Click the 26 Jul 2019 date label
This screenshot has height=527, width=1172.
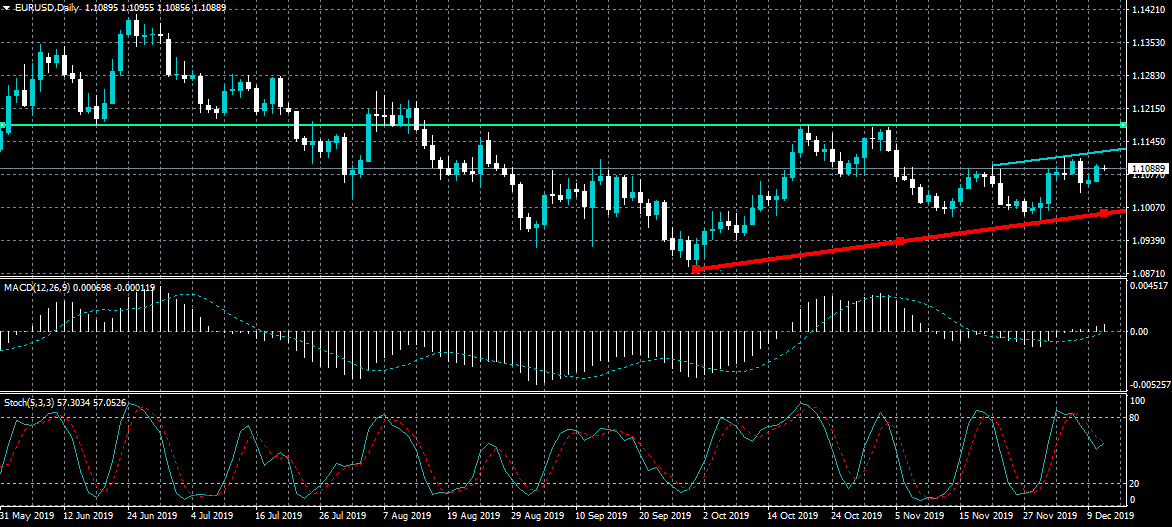pos(343,516)
